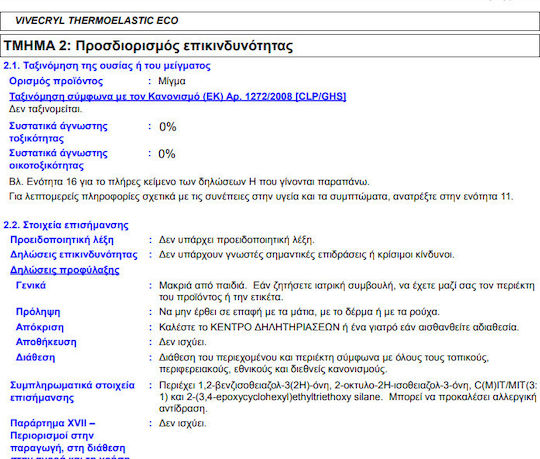The width and height of the screenshot is (540, 459).
Task: Select the Διάθεση label
Action: (x=35, y=357)
